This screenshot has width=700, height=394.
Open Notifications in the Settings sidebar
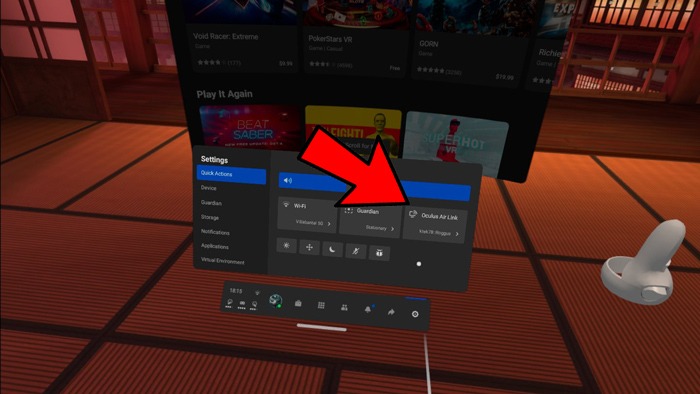tap(215, 232)
